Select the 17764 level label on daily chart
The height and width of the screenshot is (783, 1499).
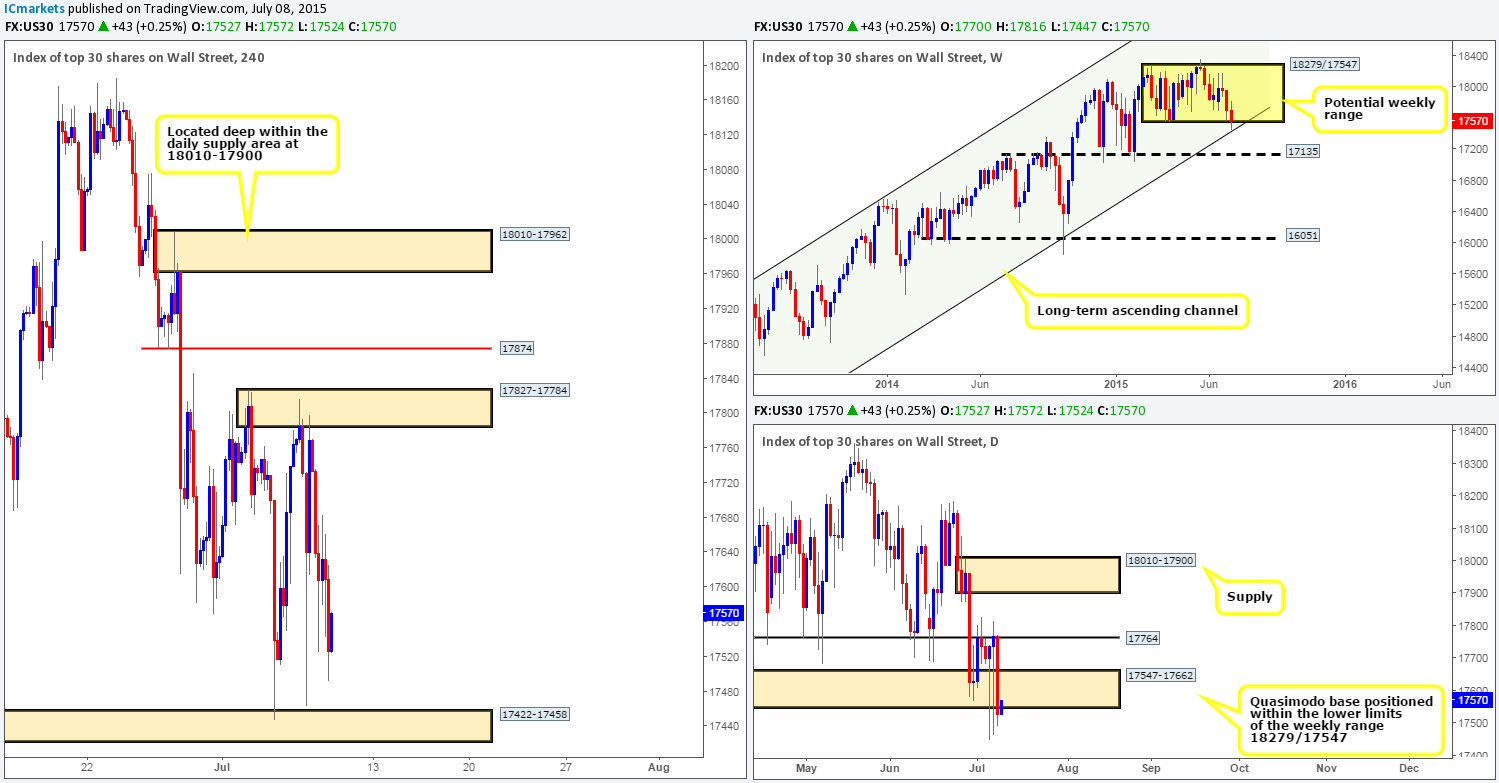1140,637
